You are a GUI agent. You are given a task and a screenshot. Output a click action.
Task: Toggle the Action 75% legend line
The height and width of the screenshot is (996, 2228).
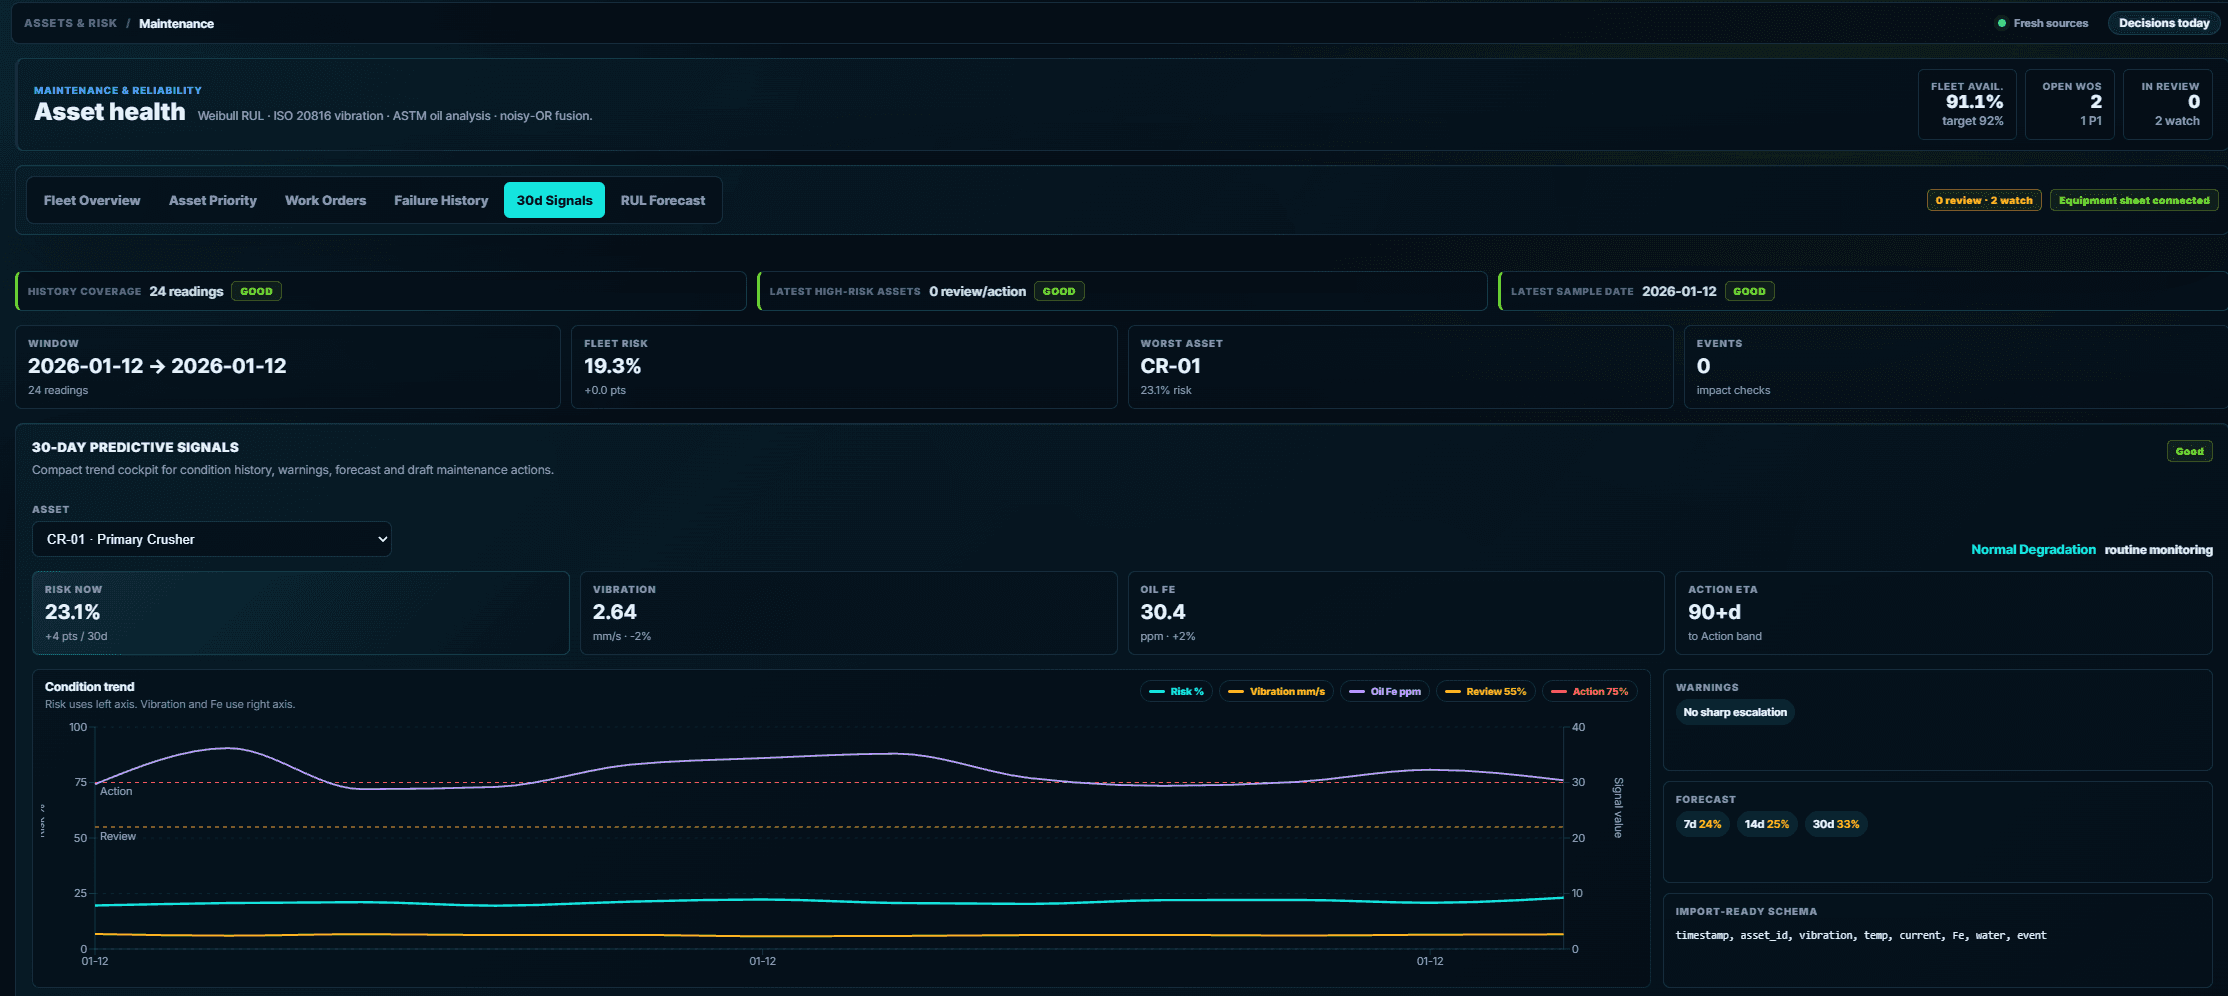(1590, 691)
